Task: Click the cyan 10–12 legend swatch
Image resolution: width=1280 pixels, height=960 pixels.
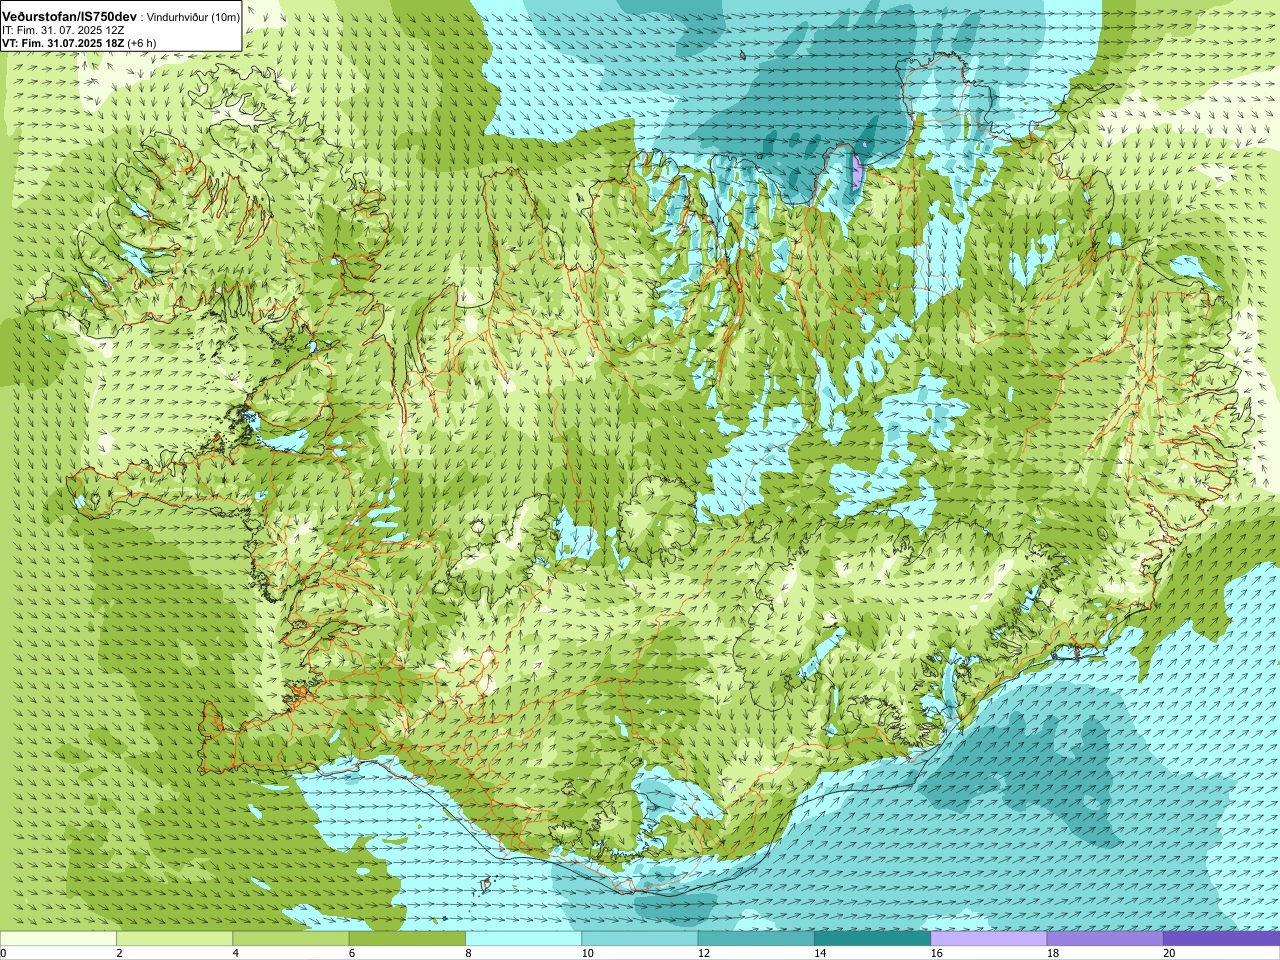Action: [640, 939]
